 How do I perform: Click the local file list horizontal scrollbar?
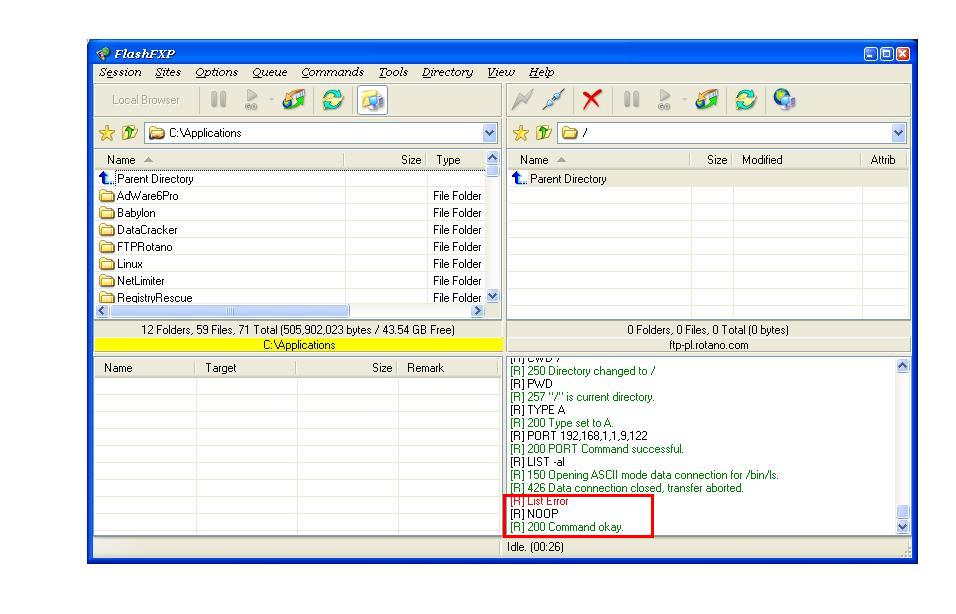pyautogui.click(x=230, y=311)
